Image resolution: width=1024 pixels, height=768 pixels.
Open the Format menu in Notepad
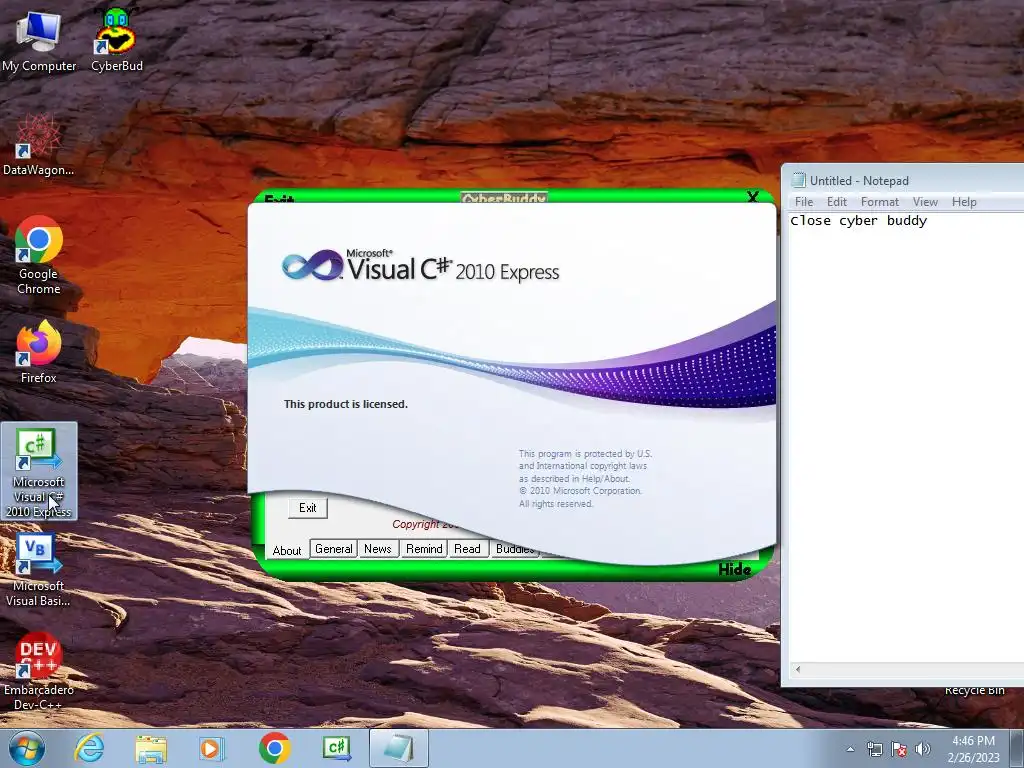[x=880, y=202]
